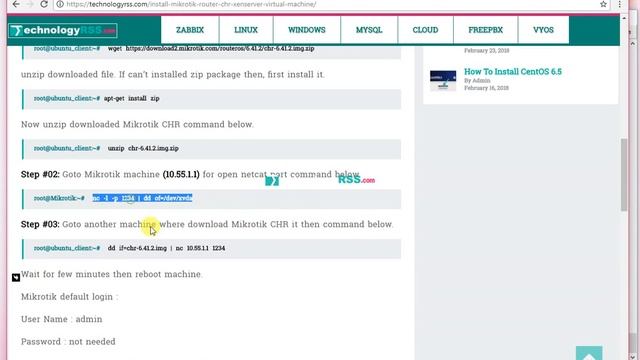640x360 pixels.
Task: Click the scroll-up arrow of inner scrollbar
Action: pyautogui.click(x=624, y=18)
